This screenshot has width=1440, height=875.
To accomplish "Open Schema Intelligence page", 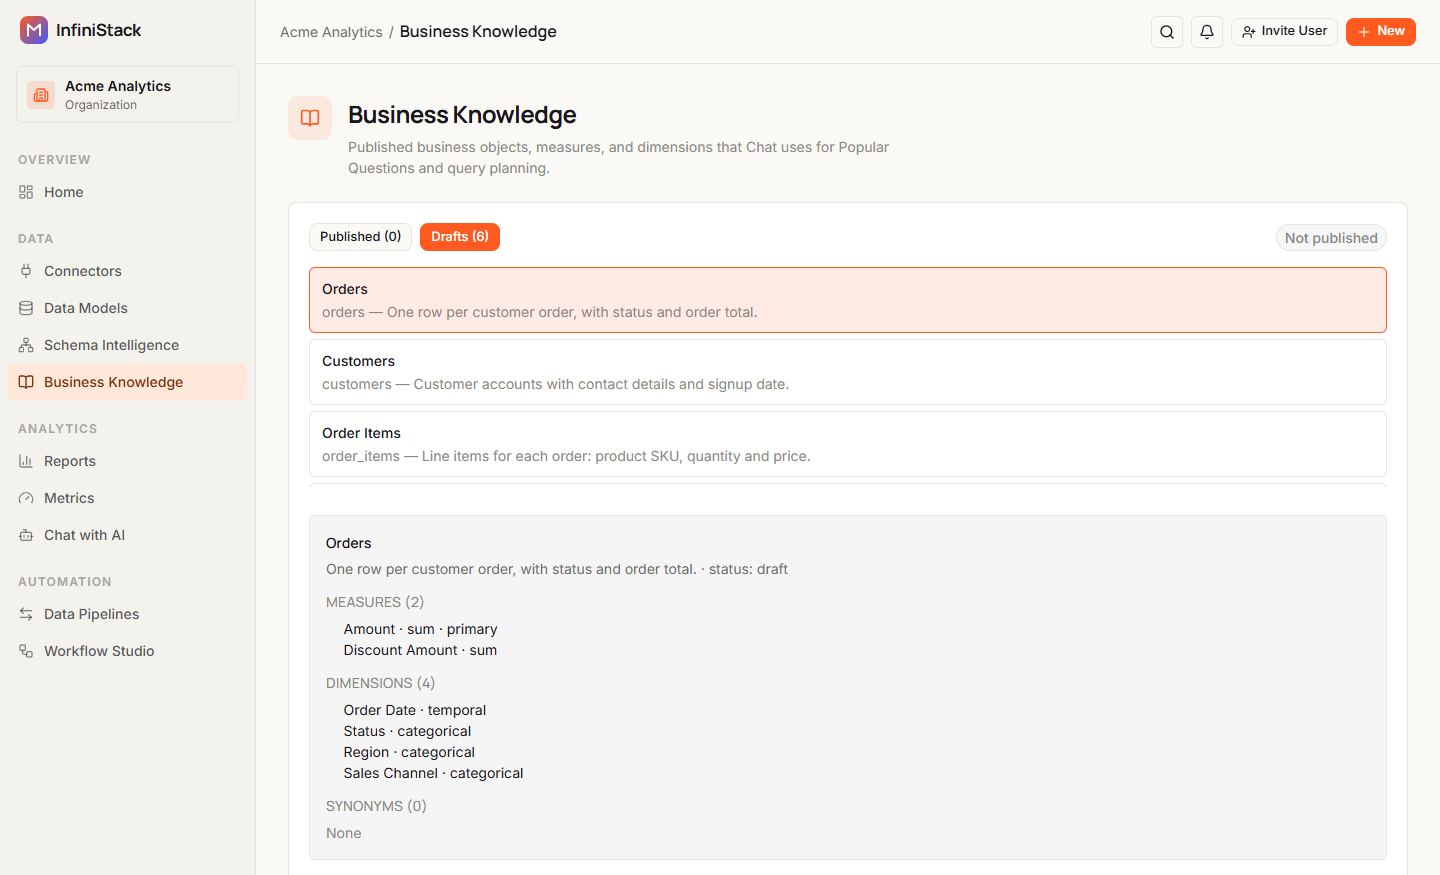I will [127, 345].
